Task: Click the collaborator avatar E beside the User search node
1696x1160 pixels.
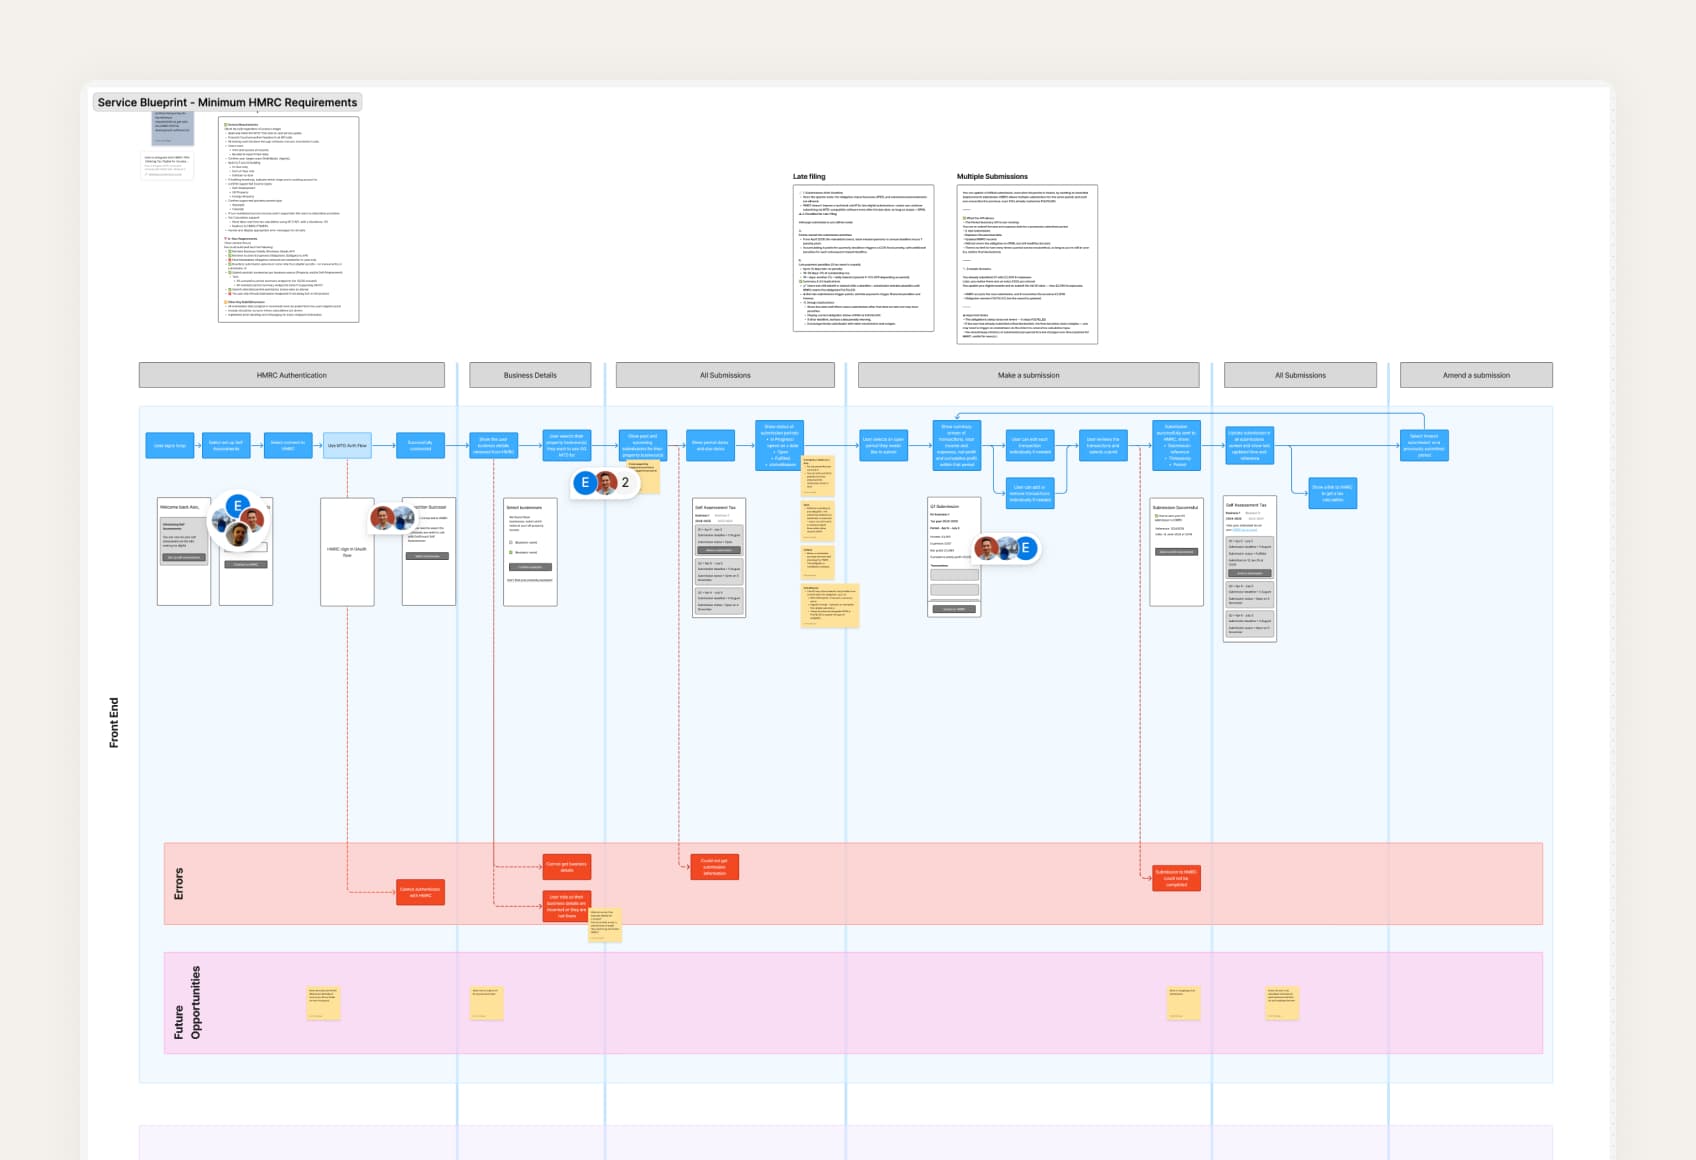Action: [x=585, y=482]
